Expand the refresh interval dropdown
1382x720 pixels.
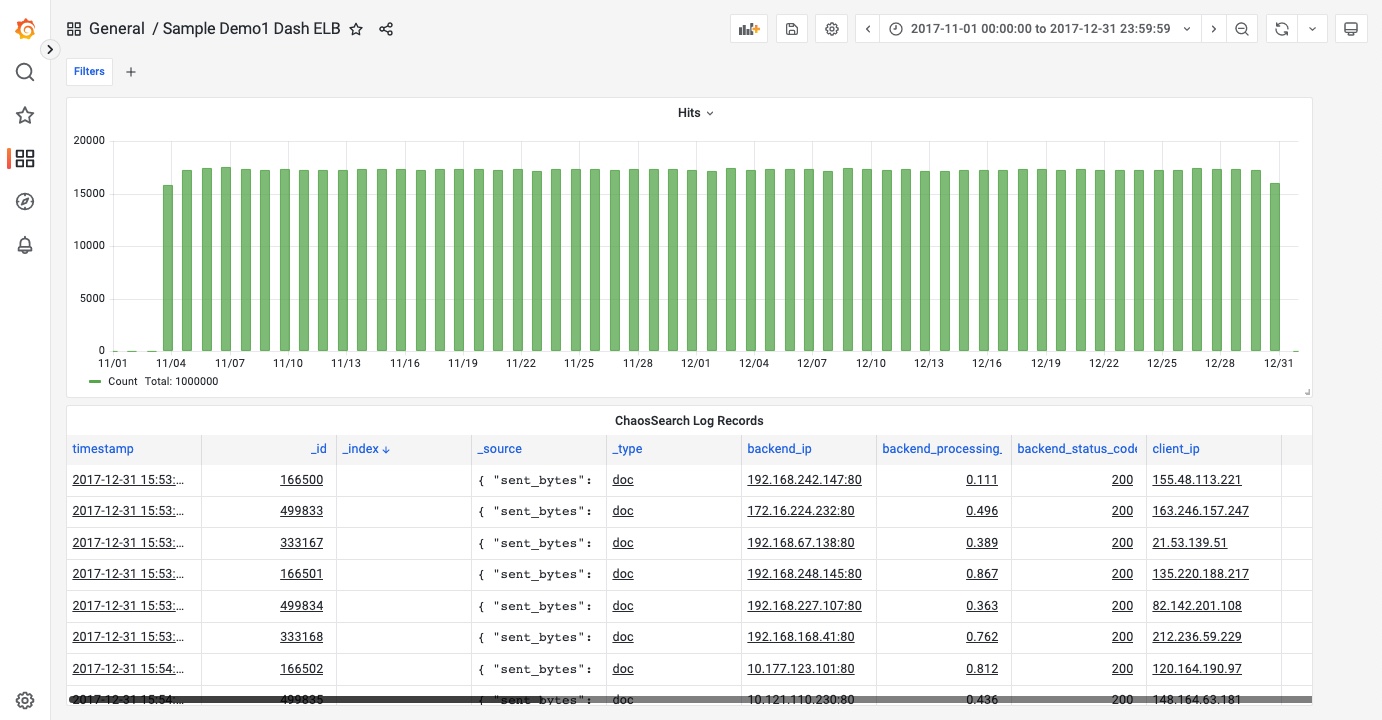(1312, 29)
